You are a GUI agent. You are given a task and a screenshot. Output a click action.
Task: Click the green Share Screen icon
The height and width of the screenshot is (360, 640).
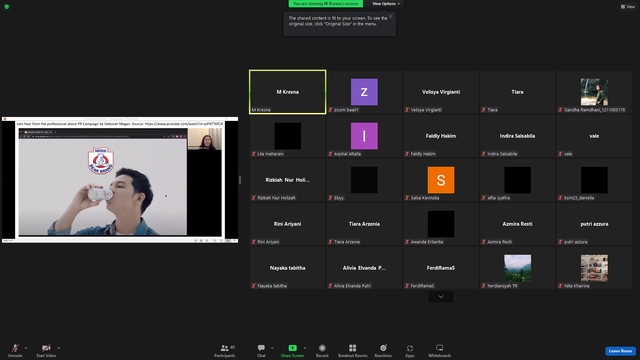(x=292, y=348)
